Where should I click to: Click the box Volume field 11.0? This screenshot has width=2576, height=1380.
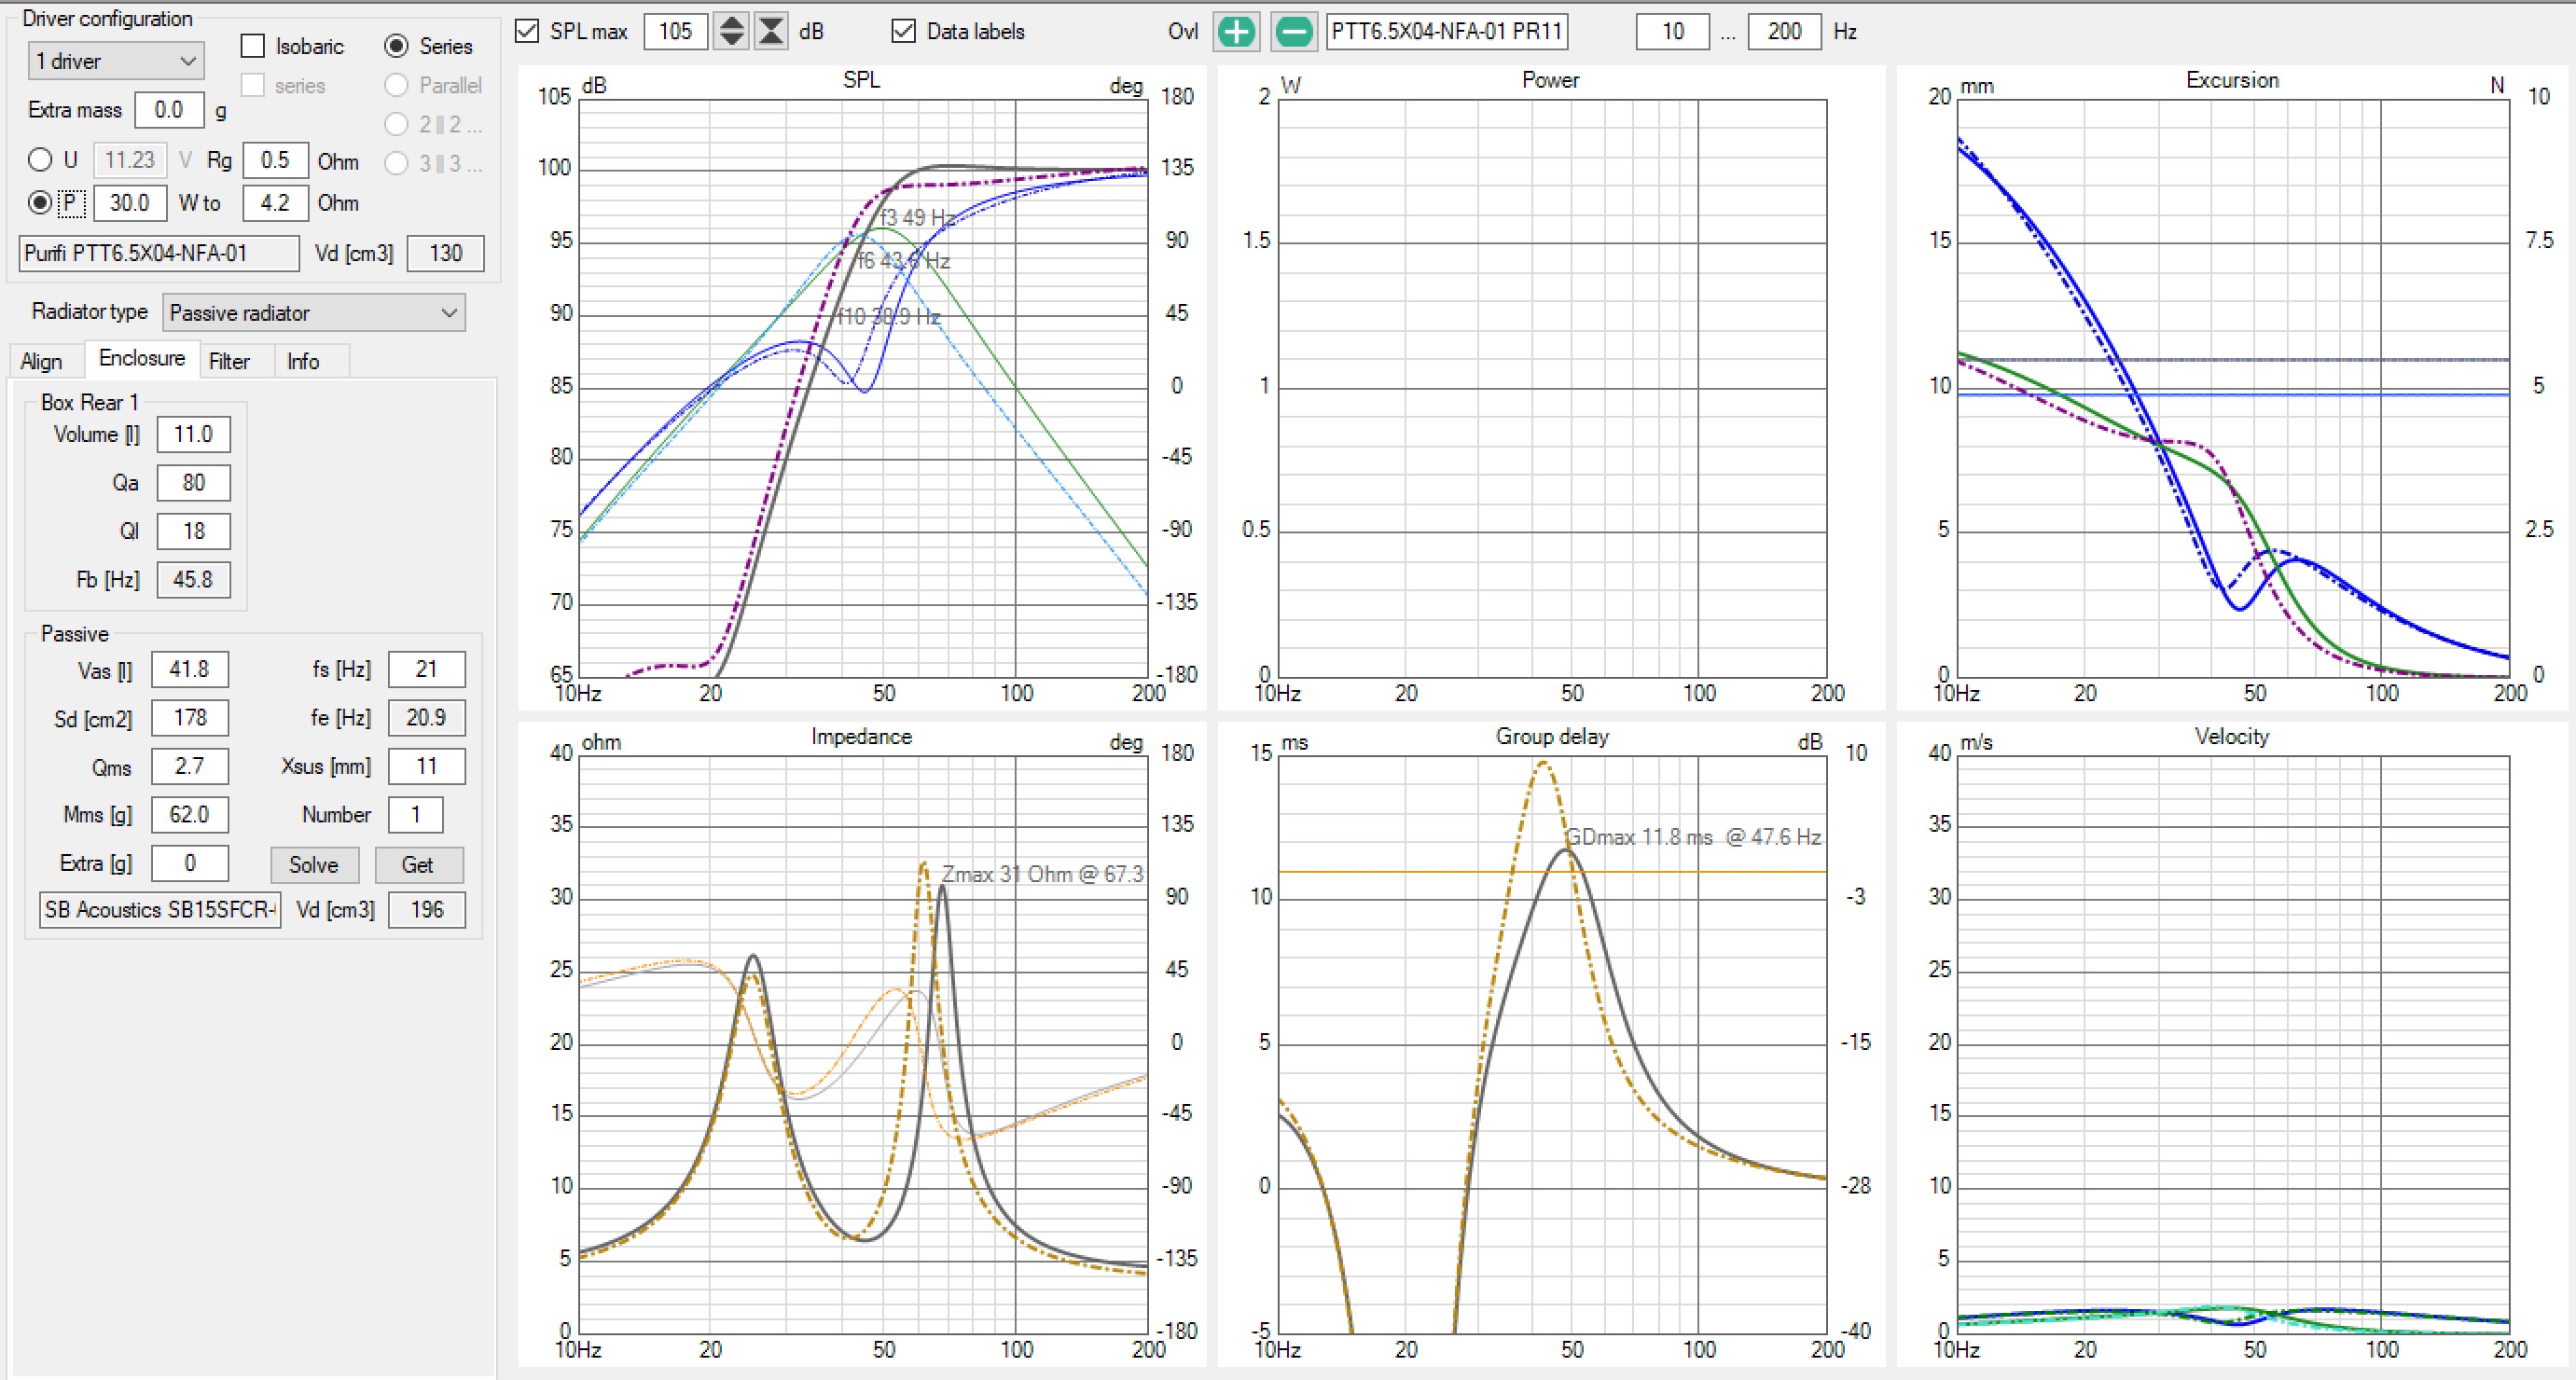pyautogui.click(x=193, y=435)
